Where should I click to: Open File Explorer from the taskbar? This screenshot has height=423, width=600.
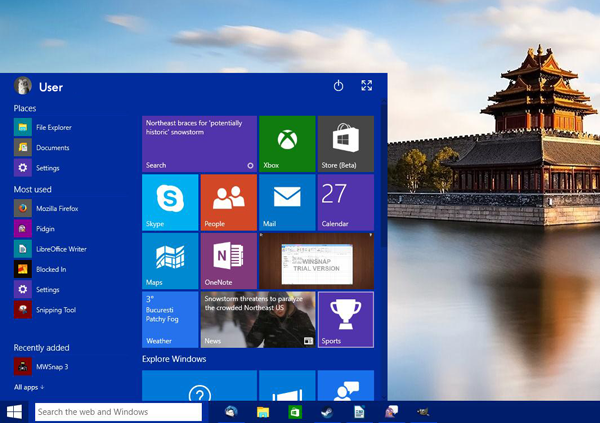click(x=263, y=412)
